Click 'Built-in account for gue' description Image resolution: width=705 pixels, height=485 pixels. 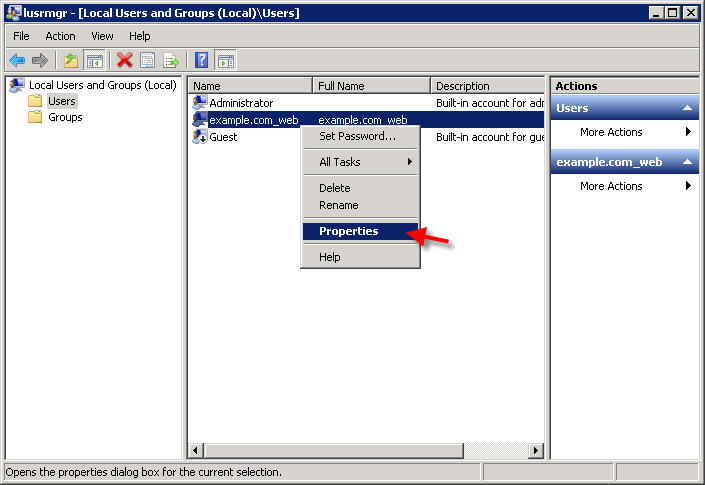coord(490,137)
